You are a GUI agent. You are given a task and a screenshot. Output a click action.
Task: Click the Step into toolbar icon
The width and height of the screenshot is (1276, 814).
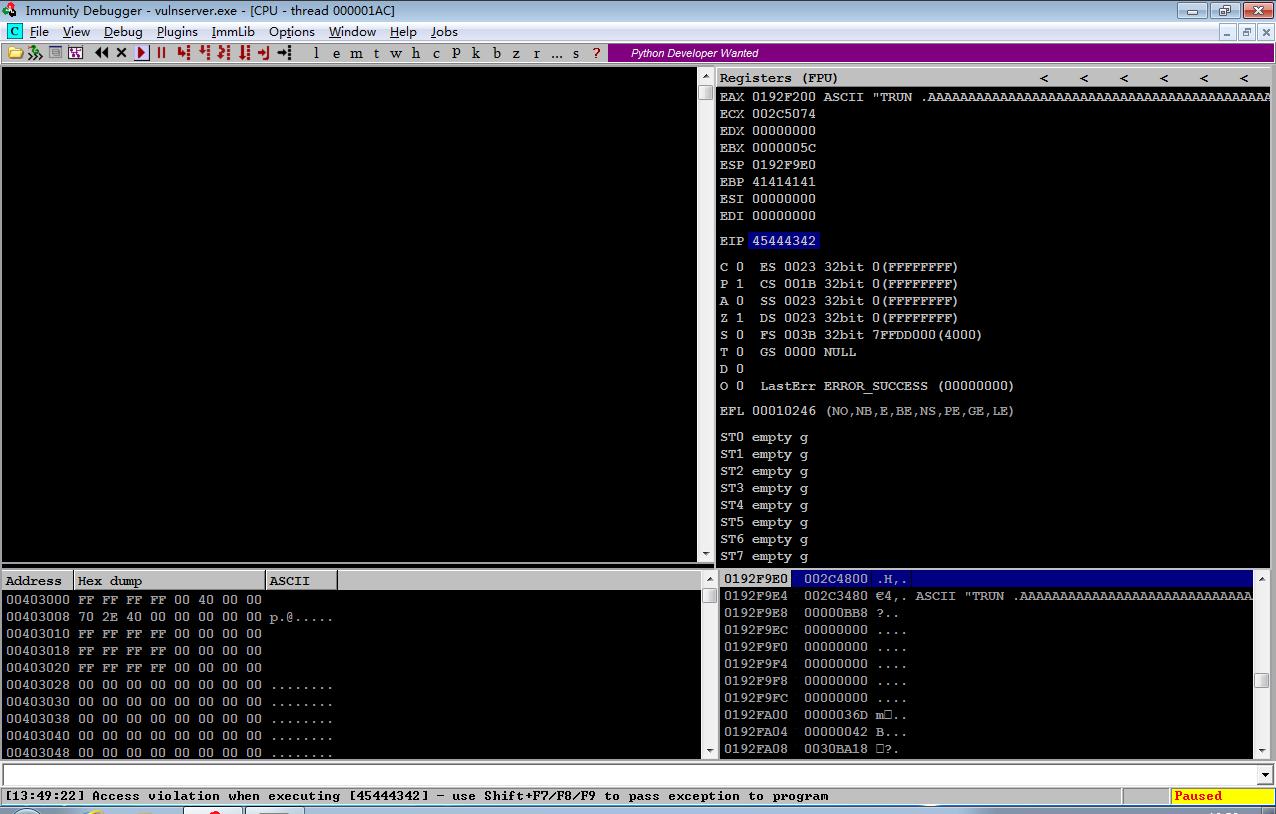183,53
